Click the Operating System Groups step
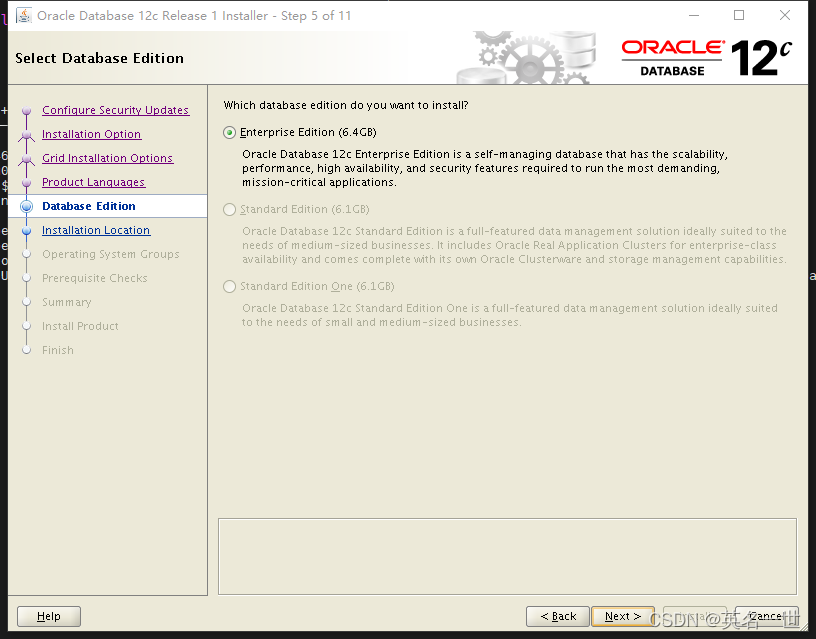Viewport: 816px width, 639px height. 111,254
